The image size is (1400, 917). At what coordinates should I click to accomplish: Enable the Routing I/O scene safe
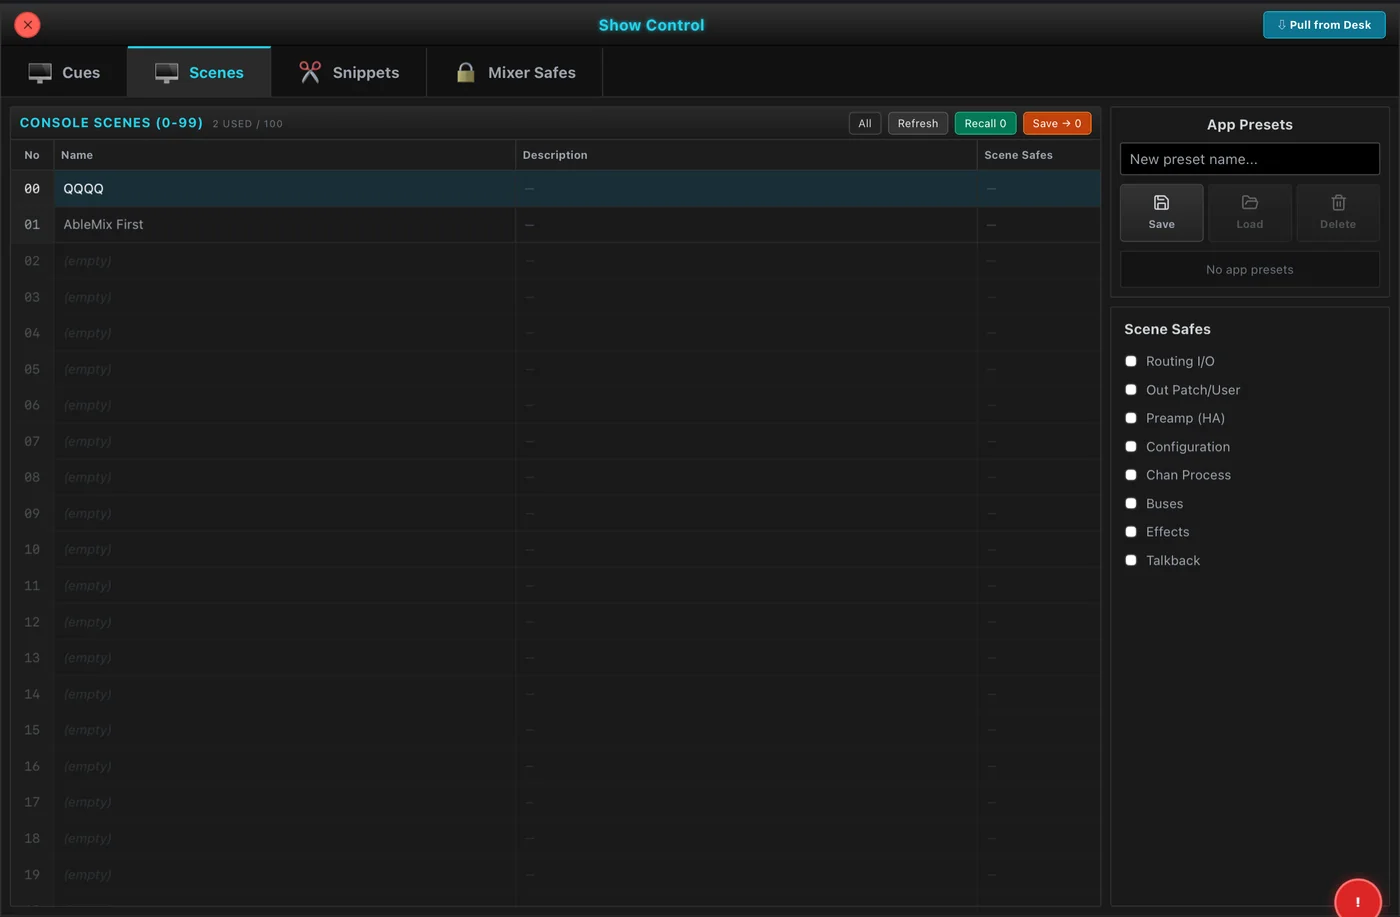(x=1131, y=361)
